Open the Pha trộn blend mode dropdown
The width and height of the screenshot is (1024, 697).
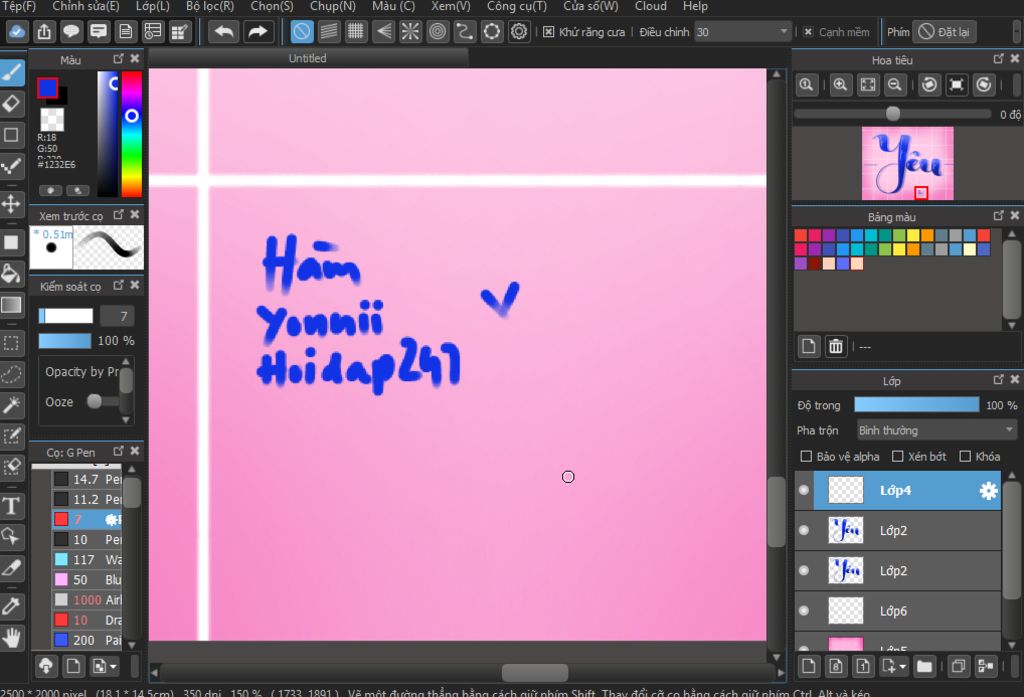pos(937,430)
